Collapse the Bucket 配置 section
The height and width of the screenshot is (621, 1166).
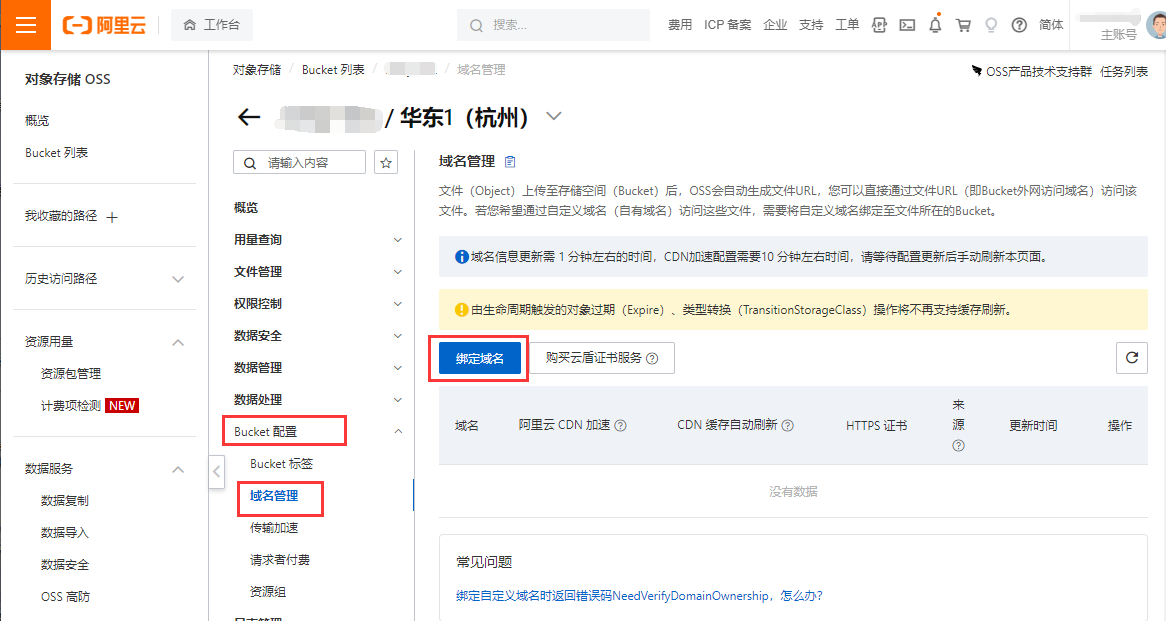point(397,432)
